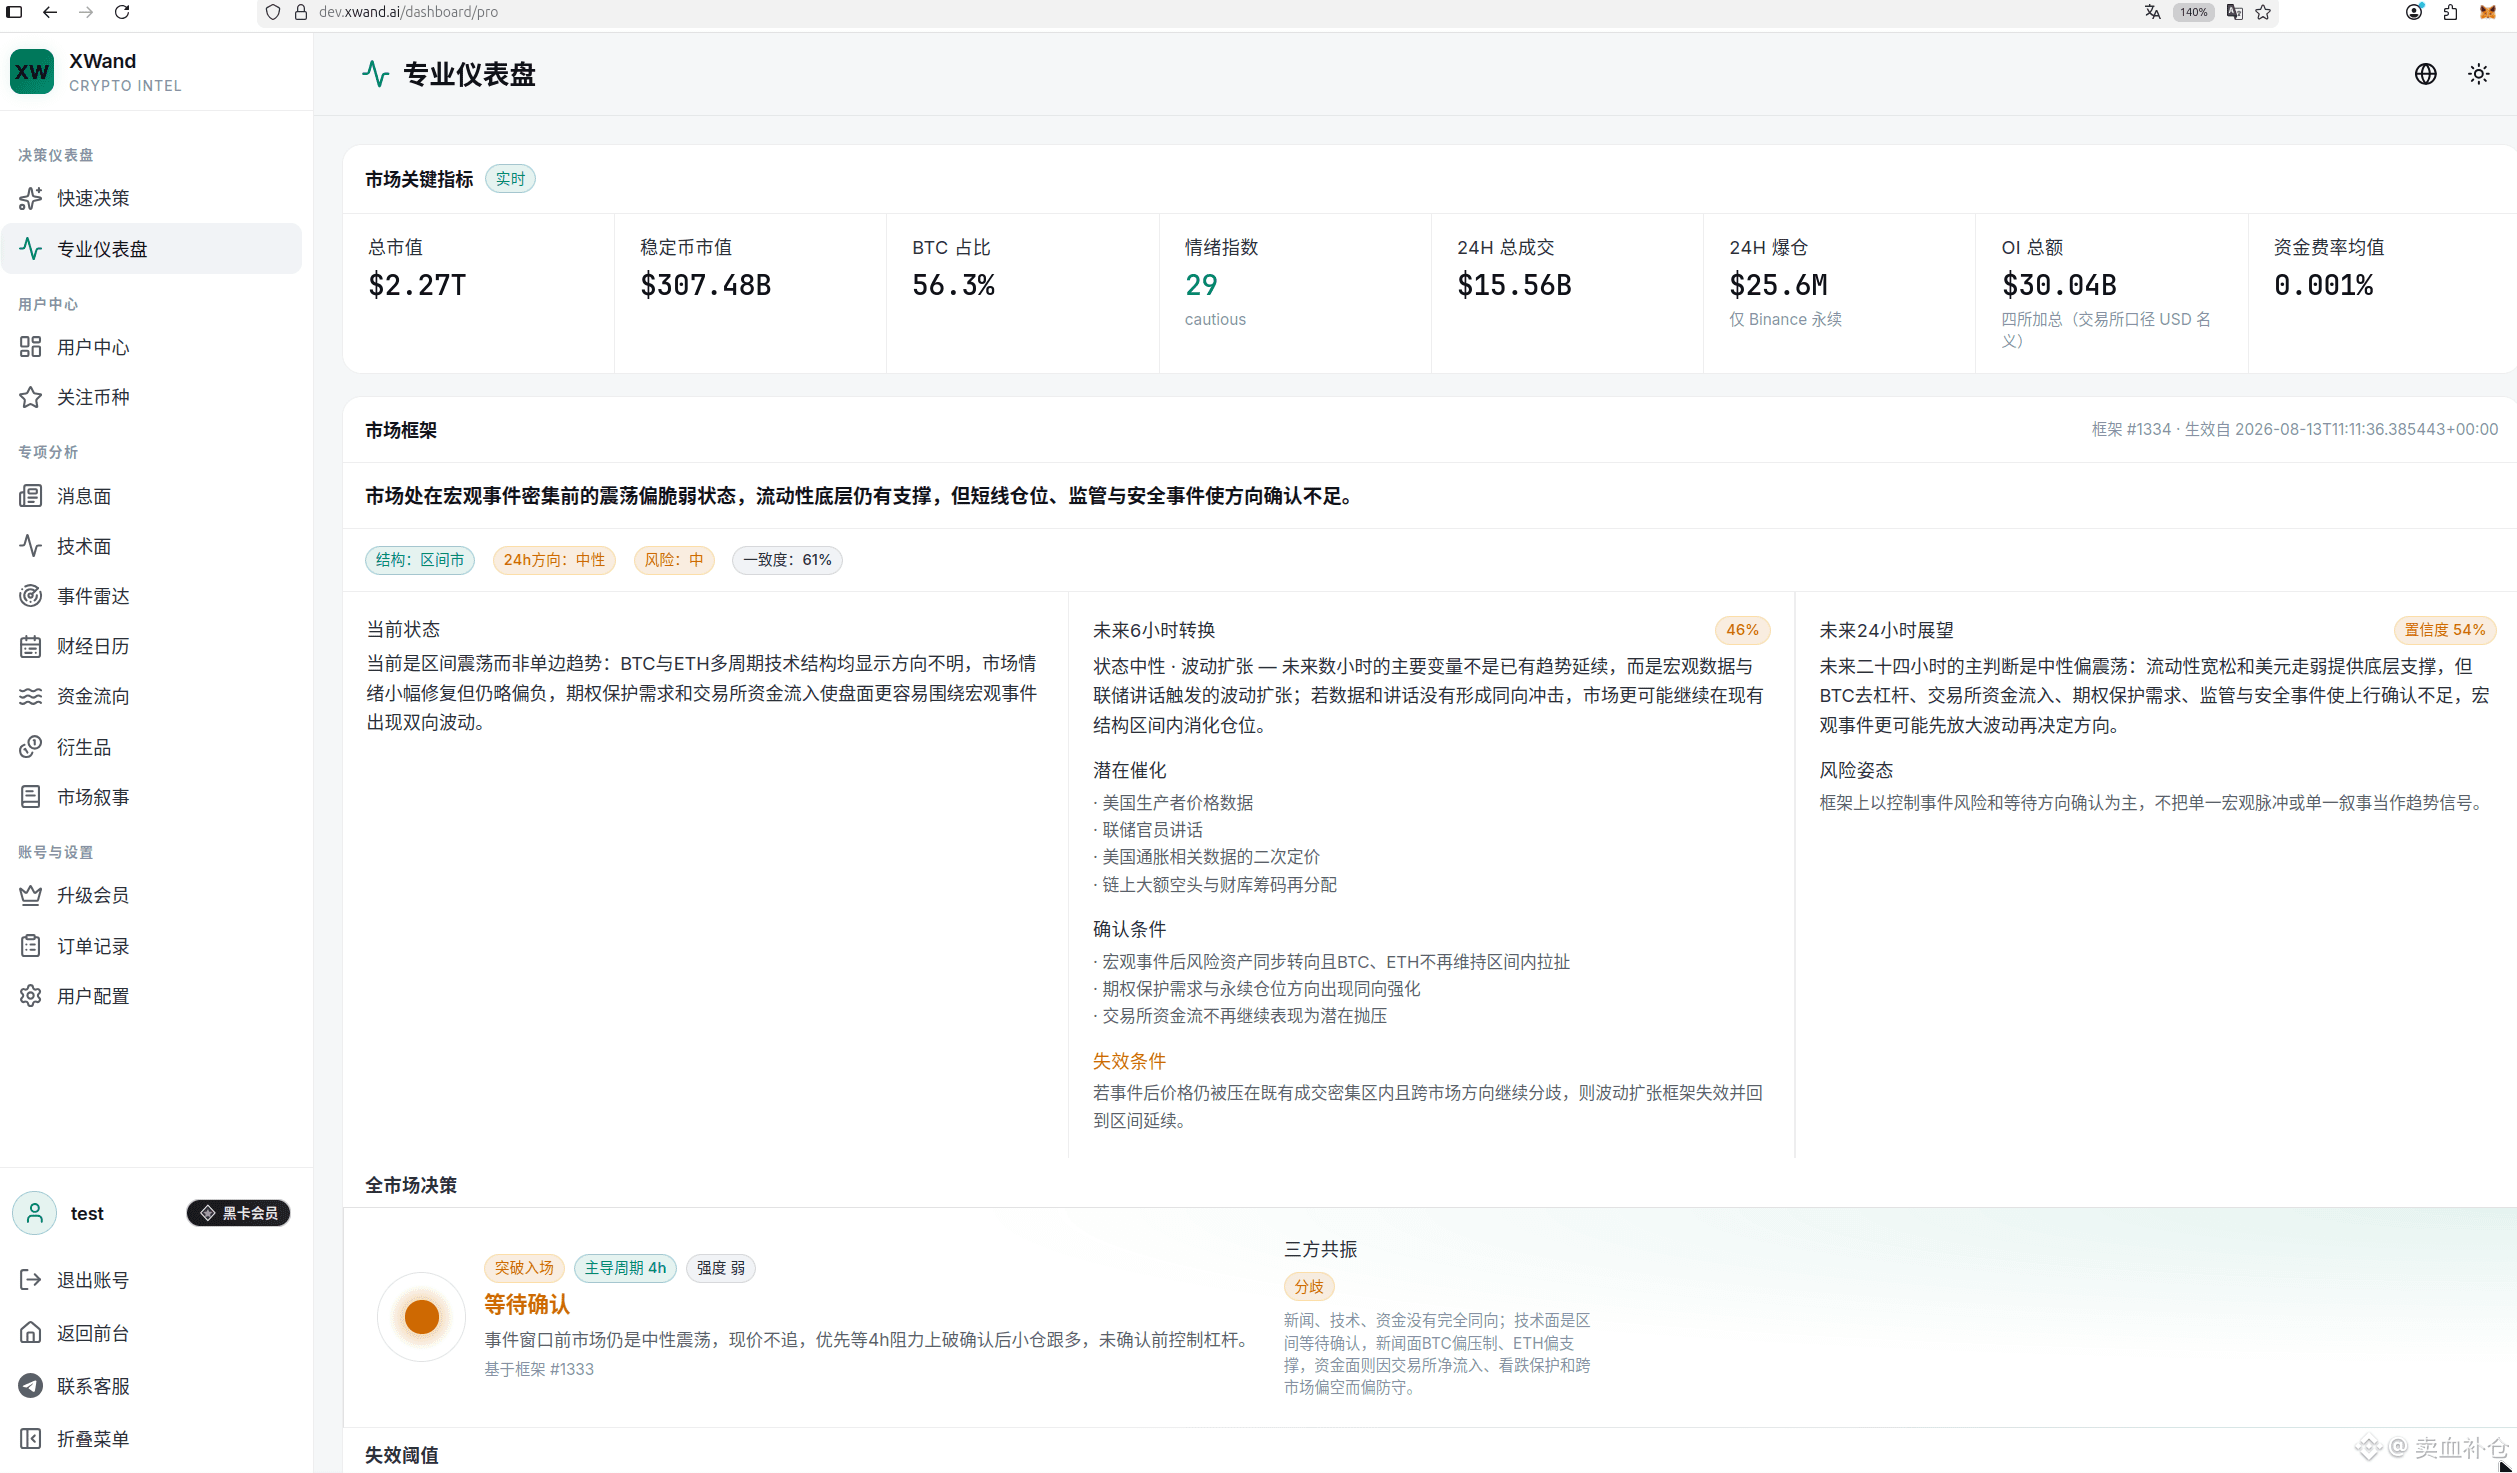Click the 用户中心 grid icon
Screen dimensions: 2517x1473
tap(31, 347)
